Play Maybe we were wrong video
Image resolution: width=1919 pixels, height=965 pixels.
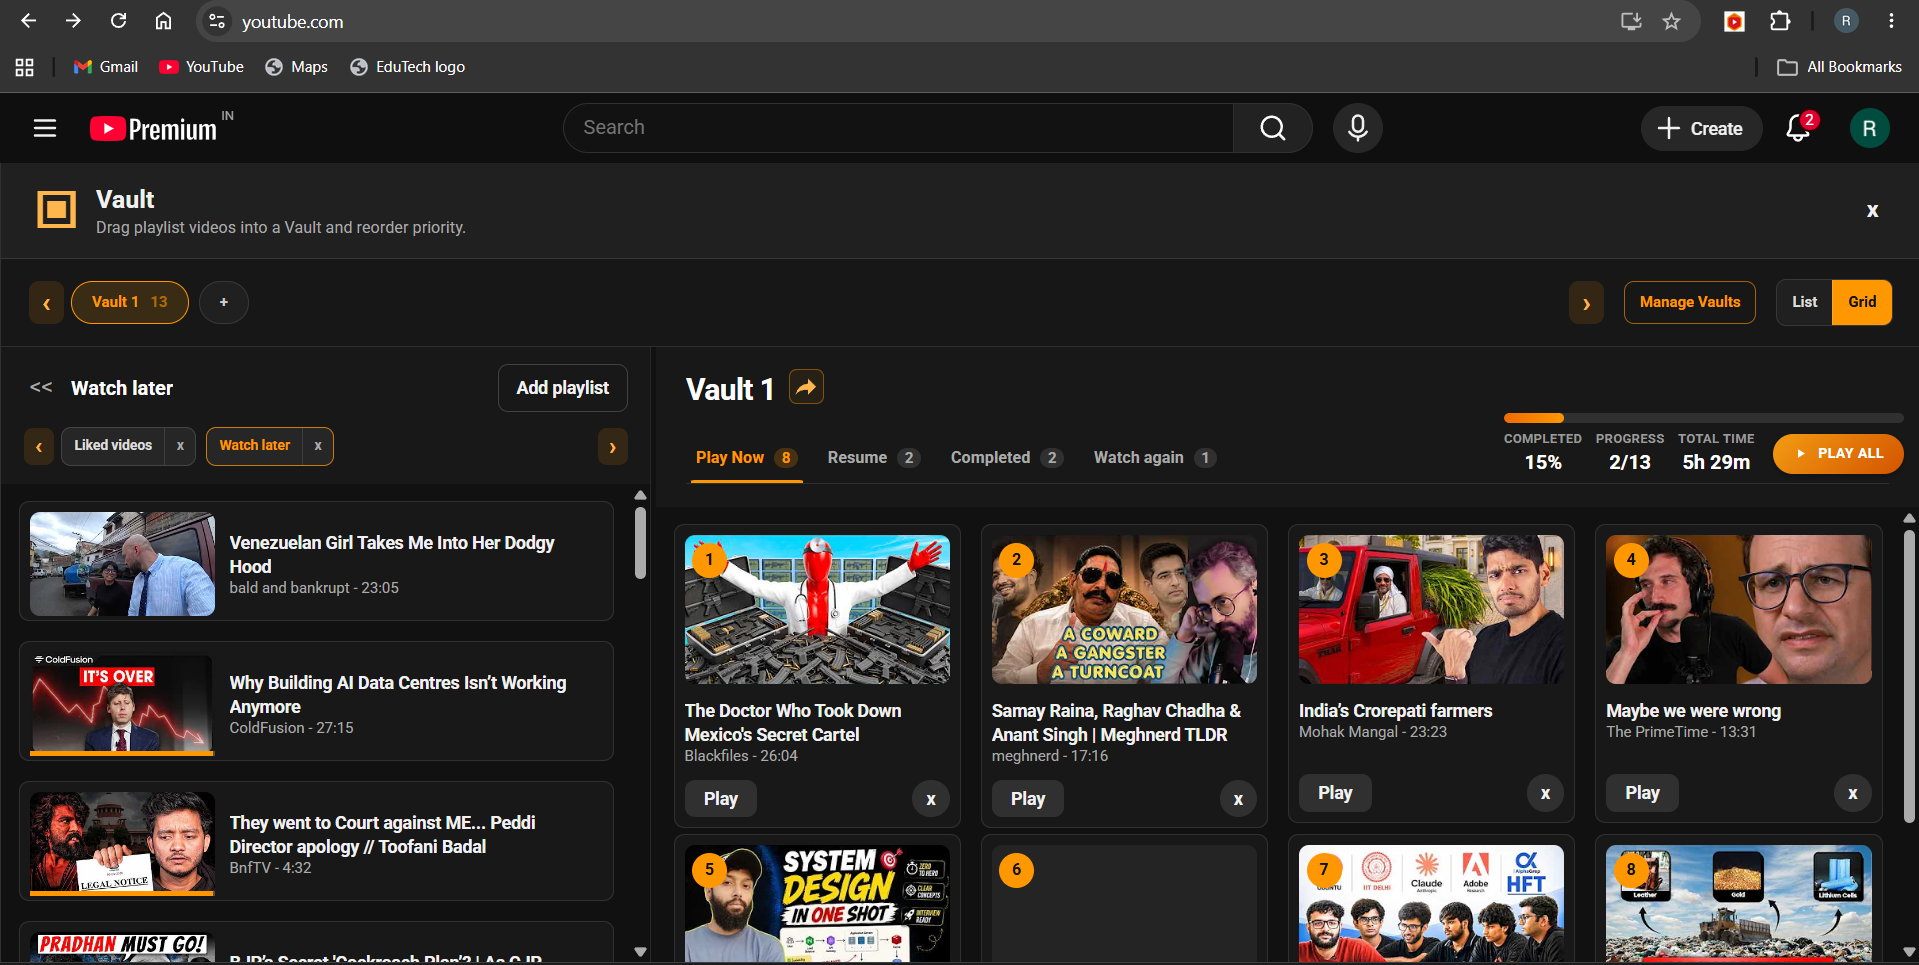(1642, 793)
